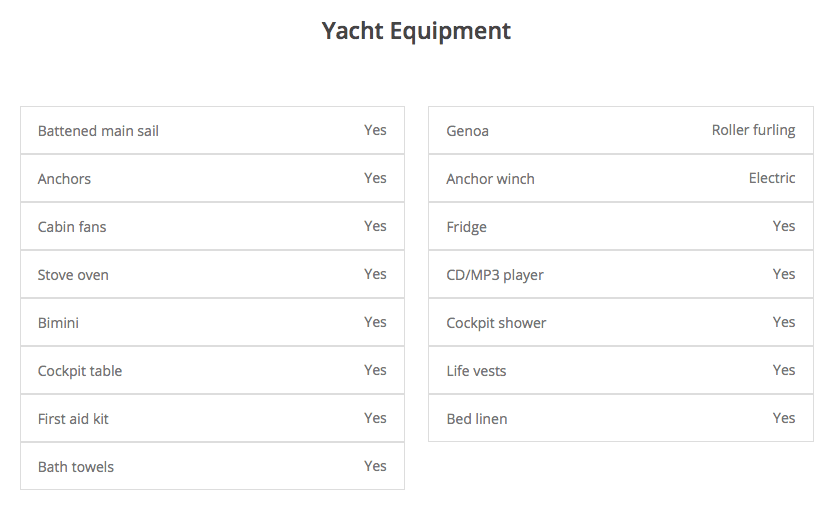Image resolution: width=831 pixels, height=517 pixels.
Task: Select the Genoa equipment label
Action: coord(467,131)
